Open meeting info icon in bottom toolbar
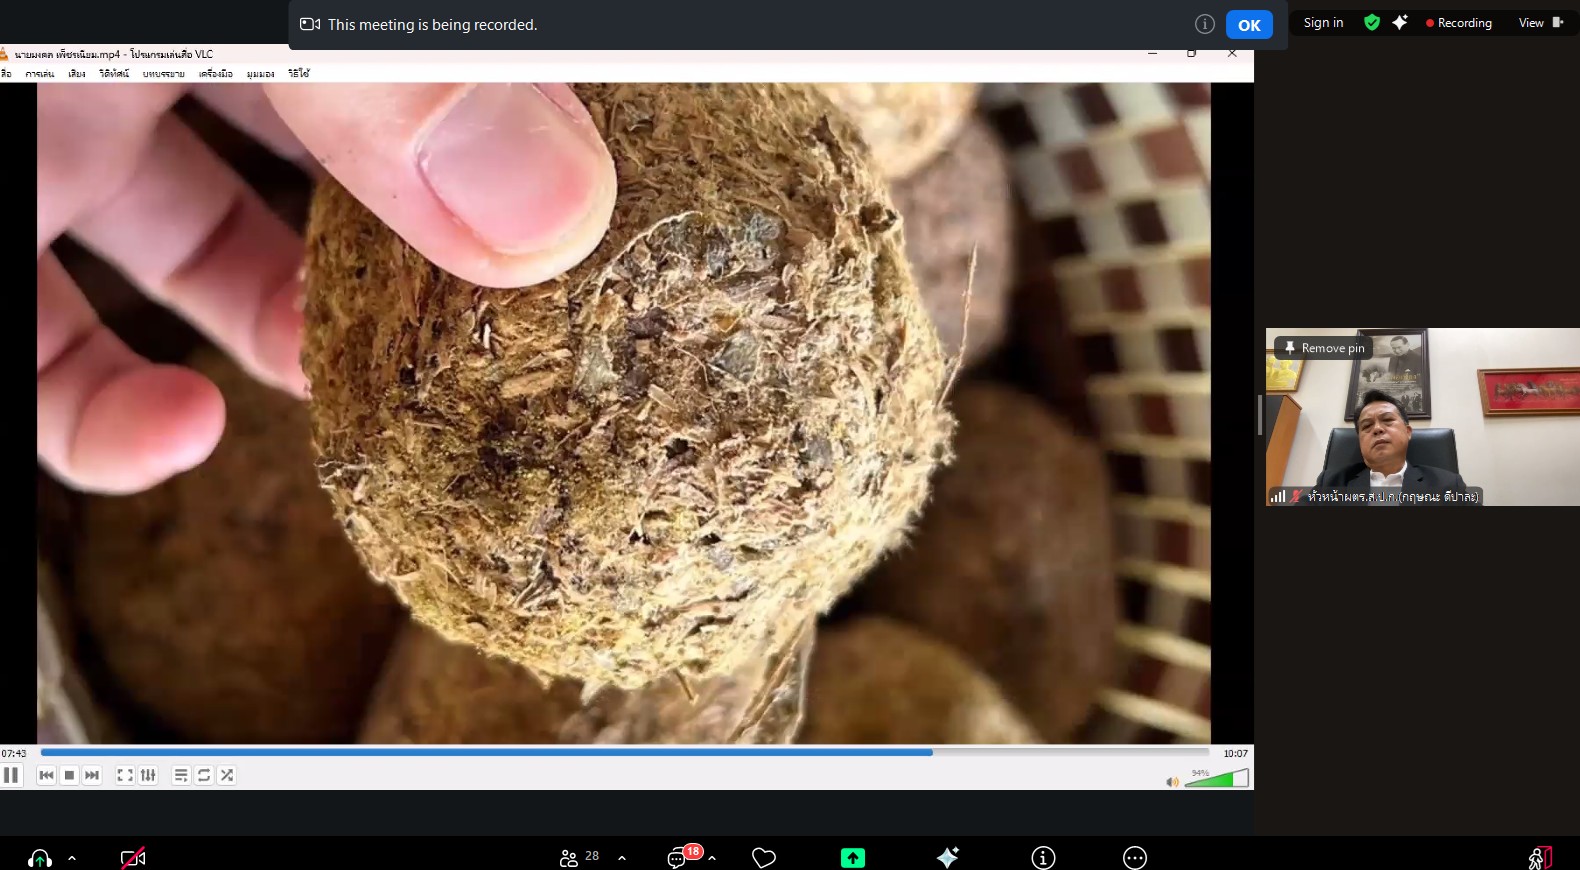This screenshot has width=1580, height=870. coord(1043,857)
